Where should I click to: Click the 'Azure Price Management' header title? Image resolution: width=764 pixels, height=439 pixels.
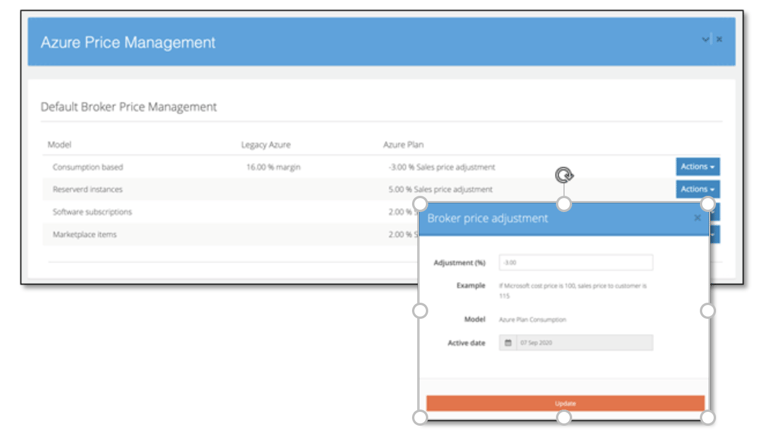pos(128,42)
